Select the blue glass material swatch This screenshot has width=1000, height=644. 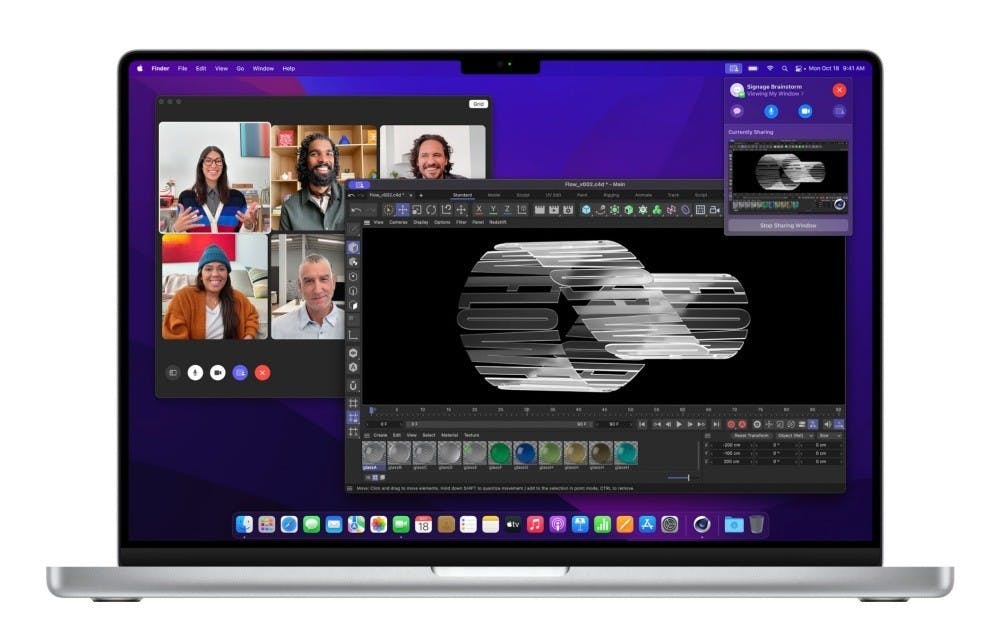(x=525, y=453)
